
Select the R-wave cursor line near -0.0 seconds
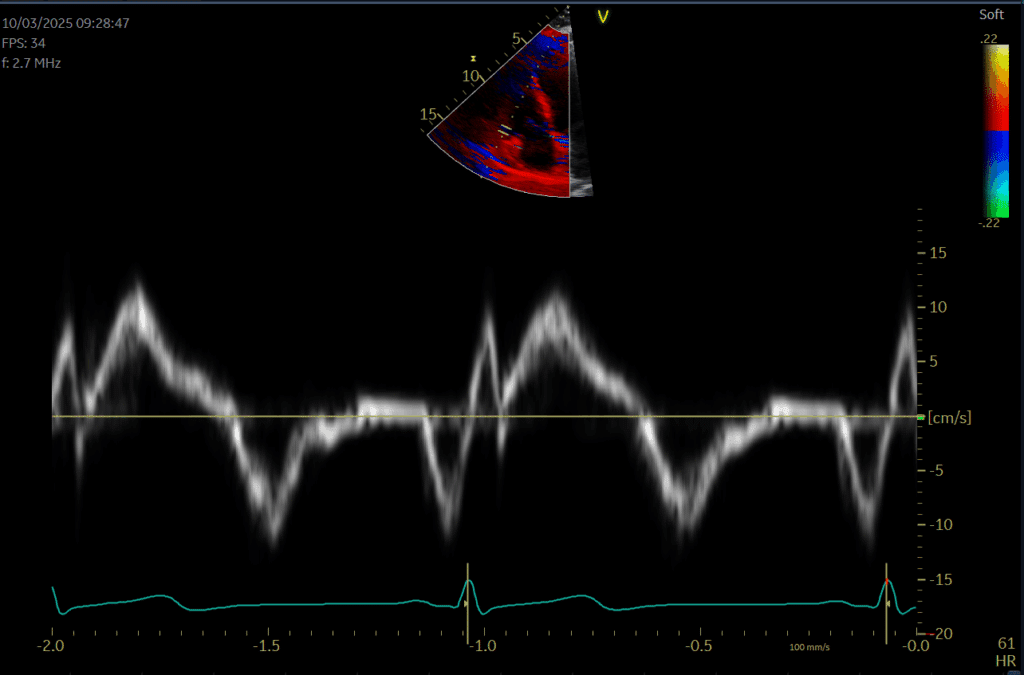(x=886, y=601)
